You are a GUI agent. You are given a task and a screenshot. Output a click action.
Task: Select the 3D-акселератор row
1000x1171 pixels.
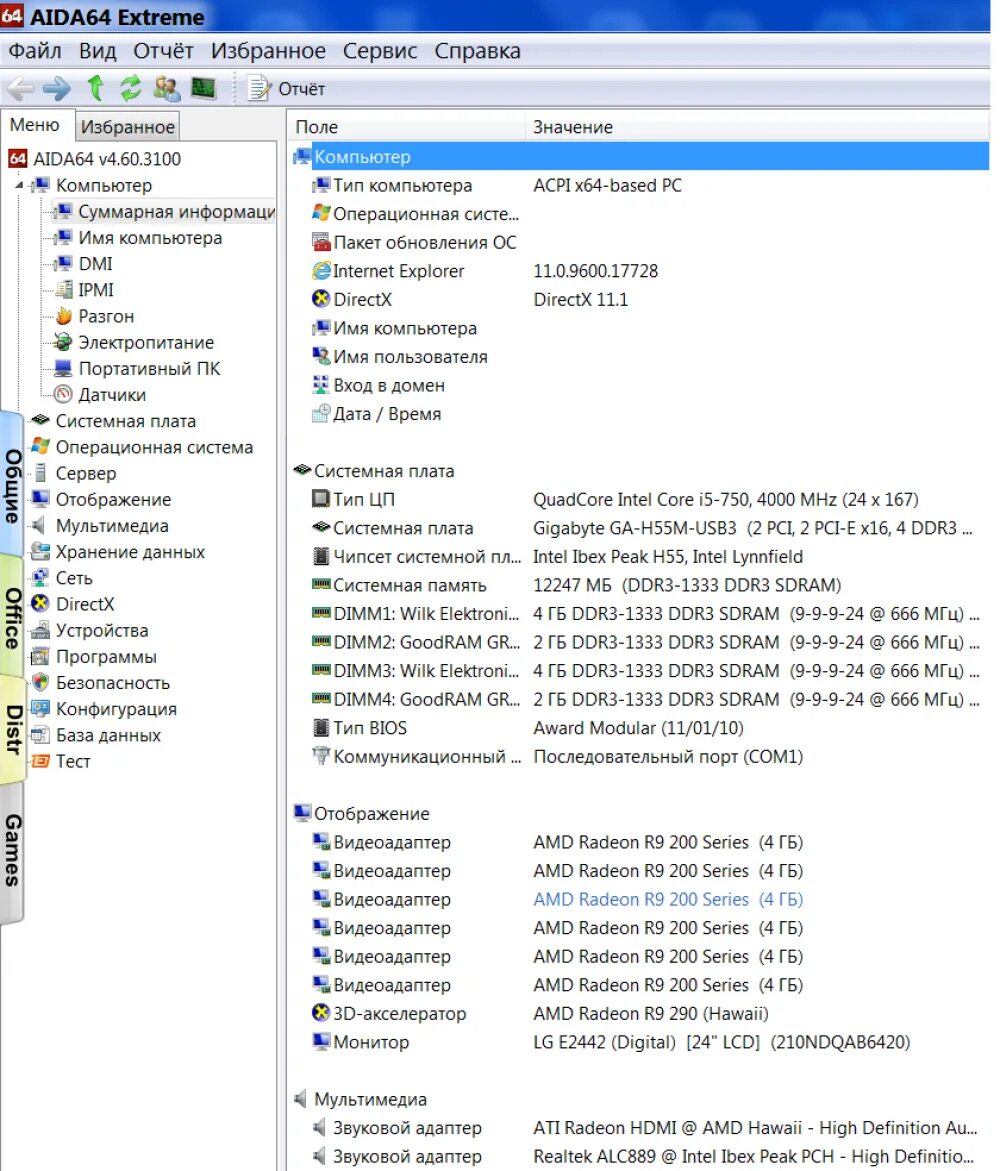[x=640, y=1013]
